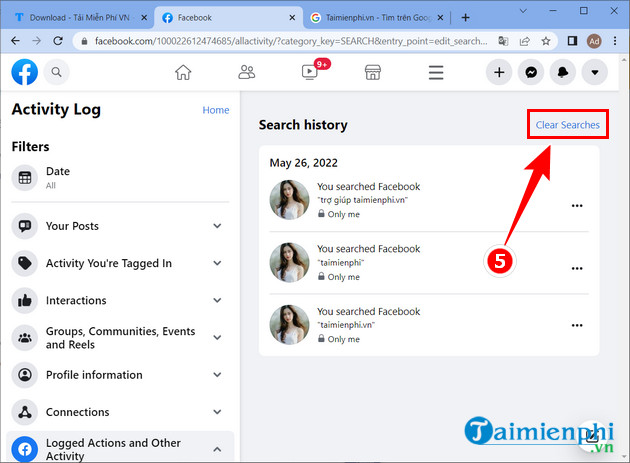
Task: Click avatar of "taimienphi" search entry
Action: pos(289,262)
